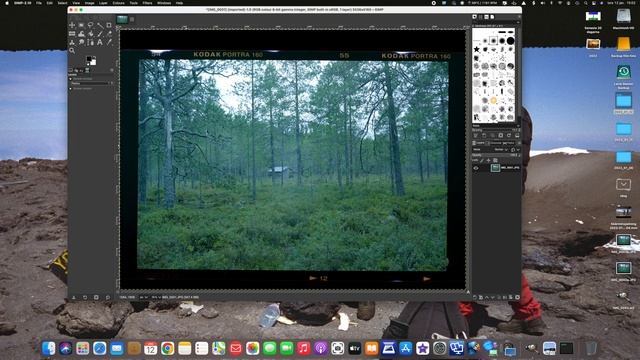Select the largest hard round brush
Viewport: 640px width, 360px height.
tap(511, 40)
